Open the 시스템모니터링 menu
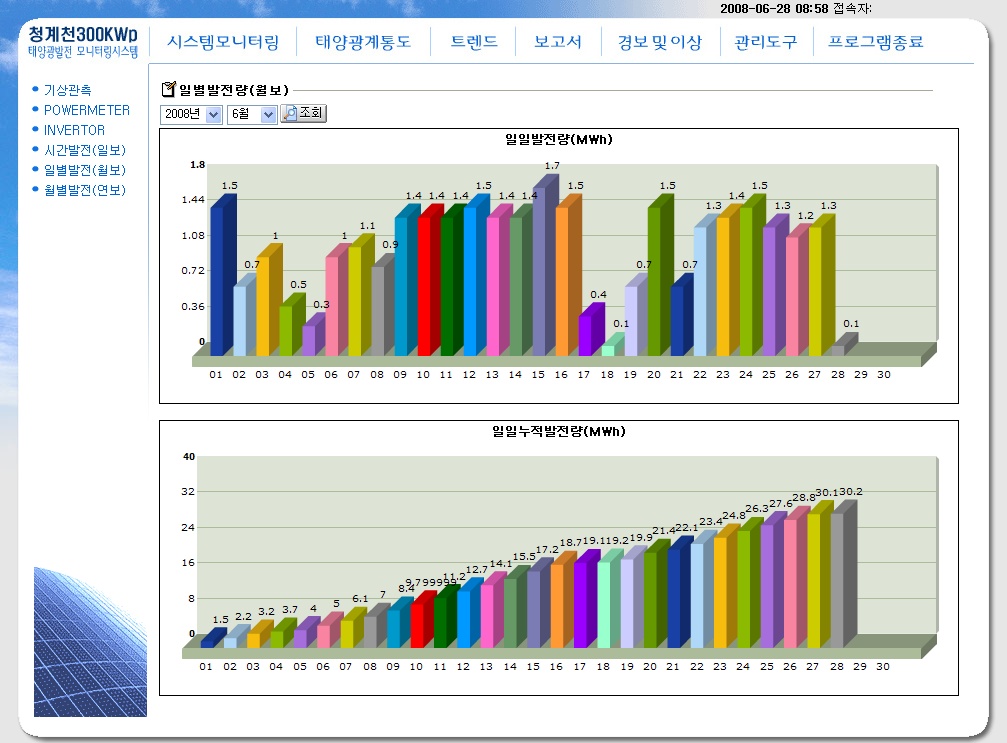1007x743 pixels. pos(223,43)
